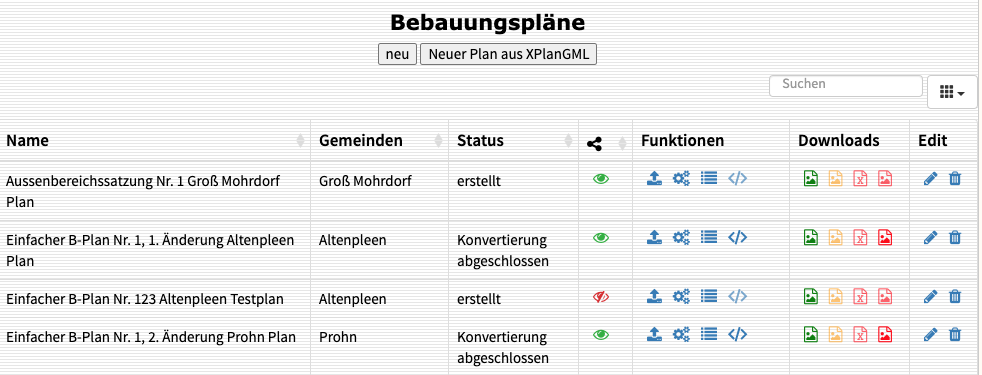
Task: Click list icon in Prohn Plan row
Action: (x=709, y=334)
